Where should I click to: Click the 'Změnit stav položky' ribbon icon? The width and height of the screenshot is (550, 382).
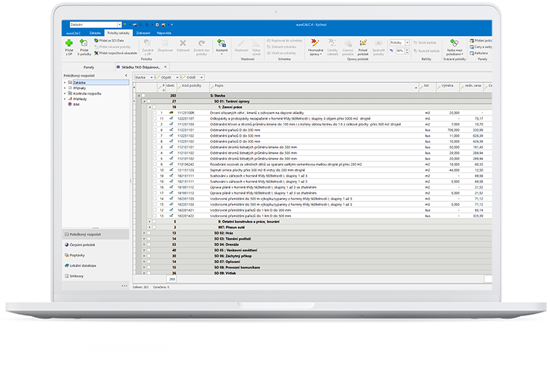coord(201,43)
